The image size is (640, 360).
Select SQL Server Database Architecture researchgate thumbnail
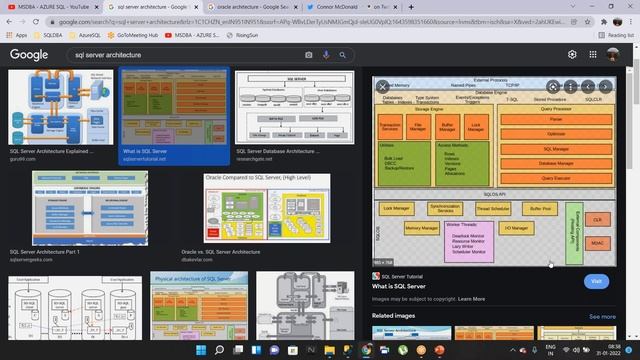coord(295,107)
